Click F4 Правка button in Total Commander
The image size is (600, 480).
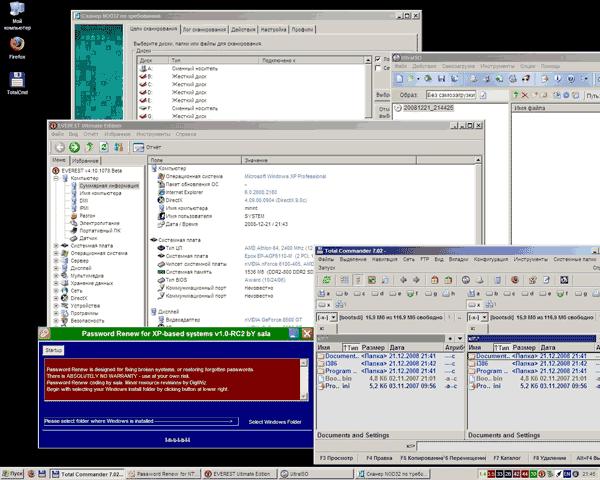[379, 458]
